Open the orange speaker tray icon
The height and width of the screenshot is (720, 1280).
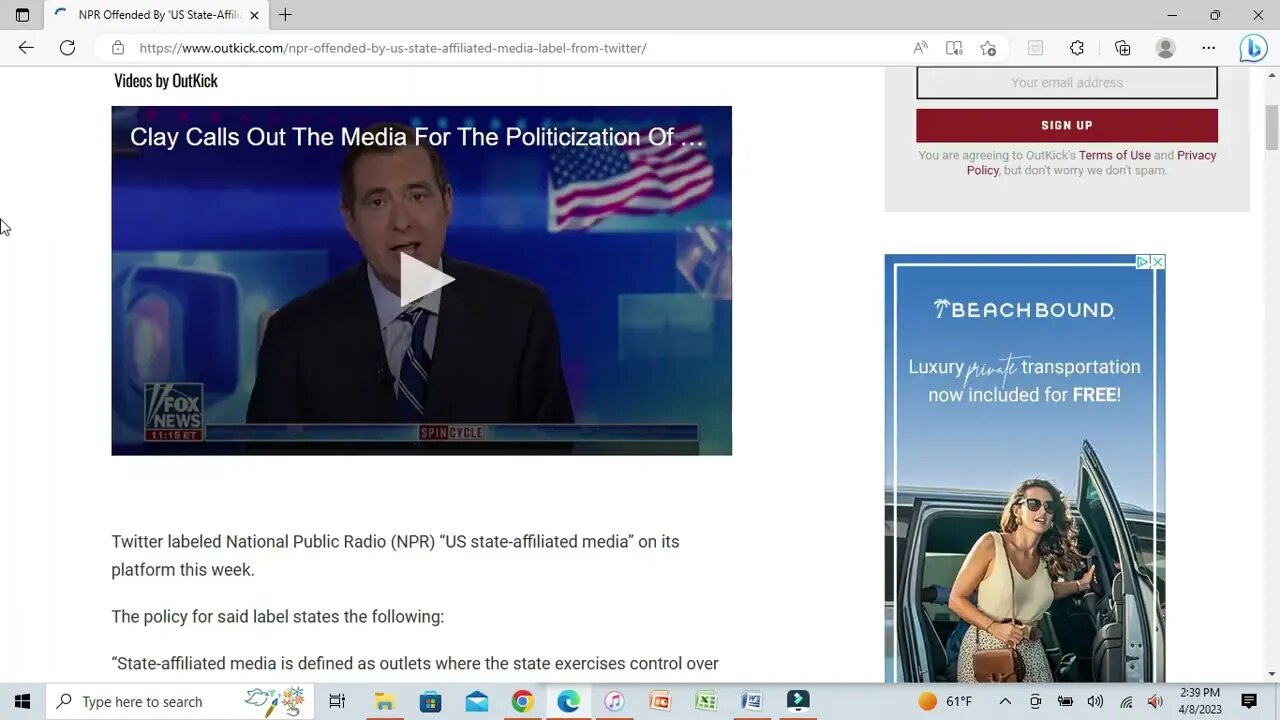pos(1155,701)
